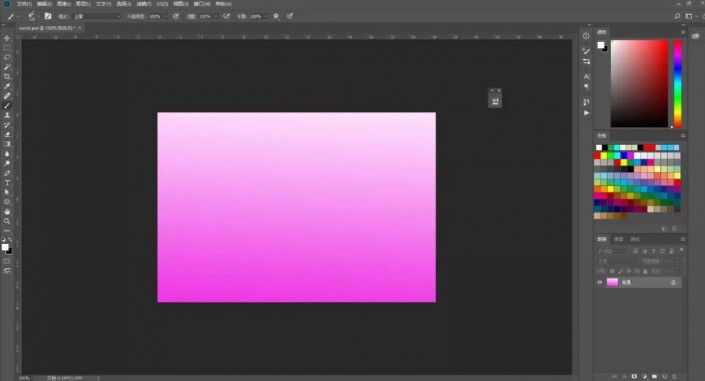Open the File menu
The height and width of the screenshot is (381, 705).
coord(24,4)
